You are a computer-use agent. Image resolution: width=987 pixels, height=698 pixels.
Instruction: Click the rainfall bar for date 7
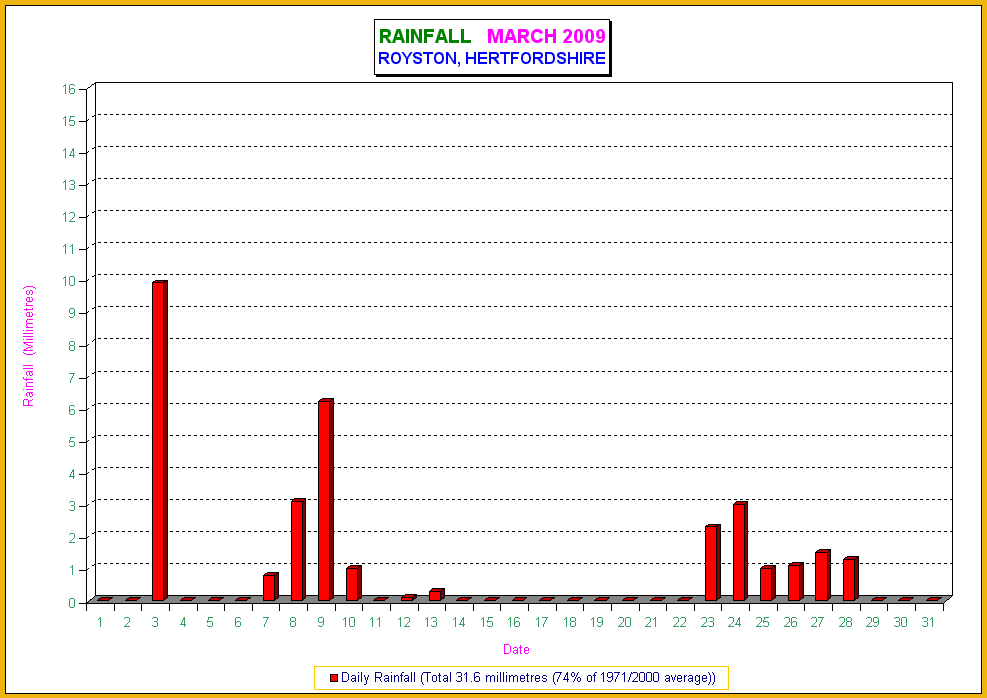point(270,587)
